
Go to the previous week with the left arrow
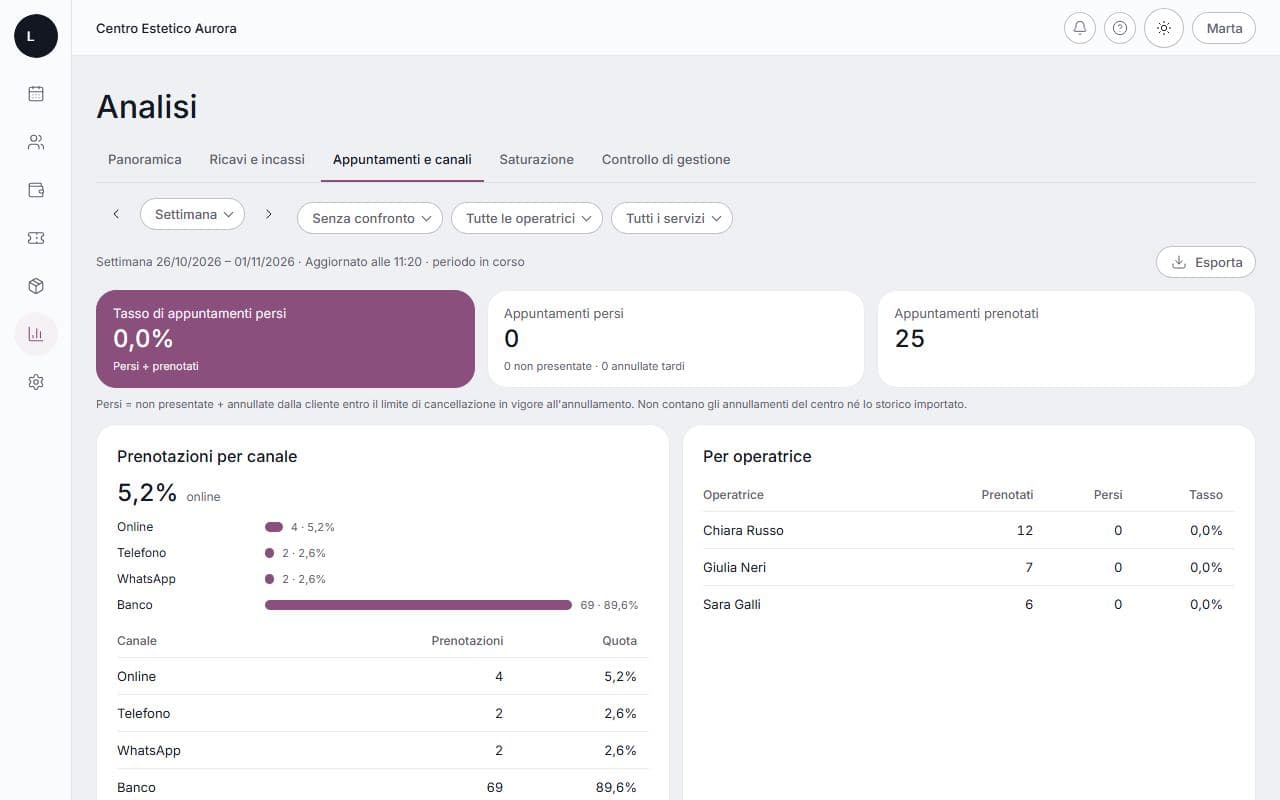(x=116, y=214)
